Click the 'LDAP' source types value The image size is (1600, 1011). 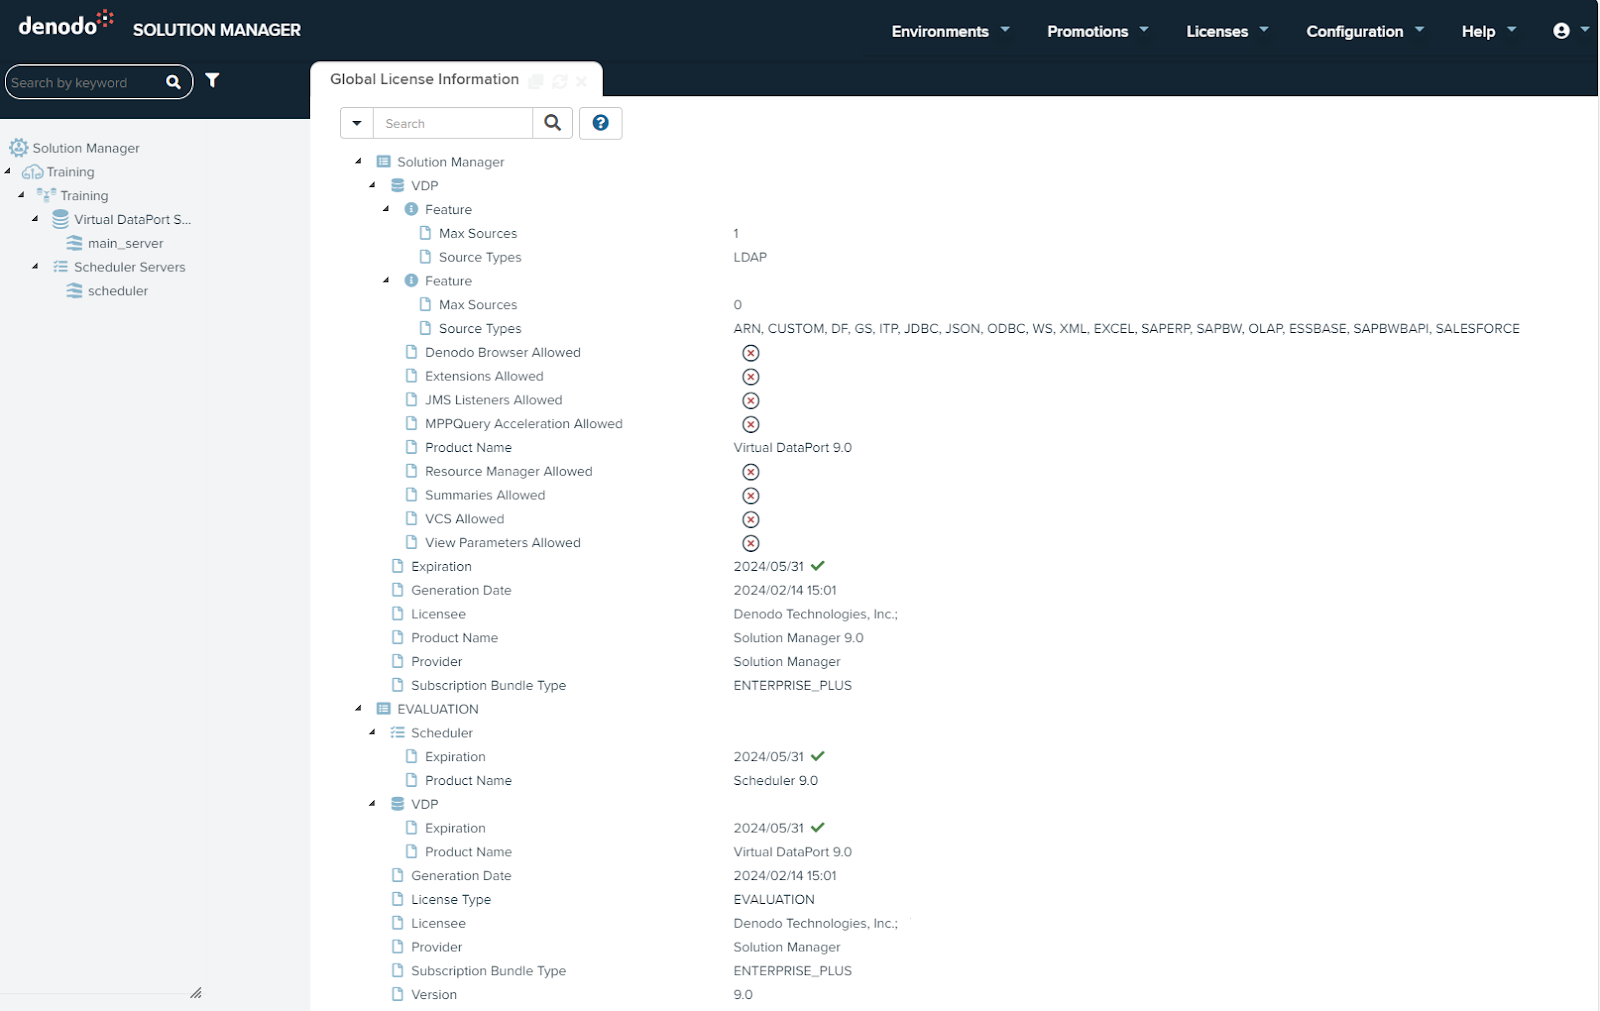(x=750, y=257)
